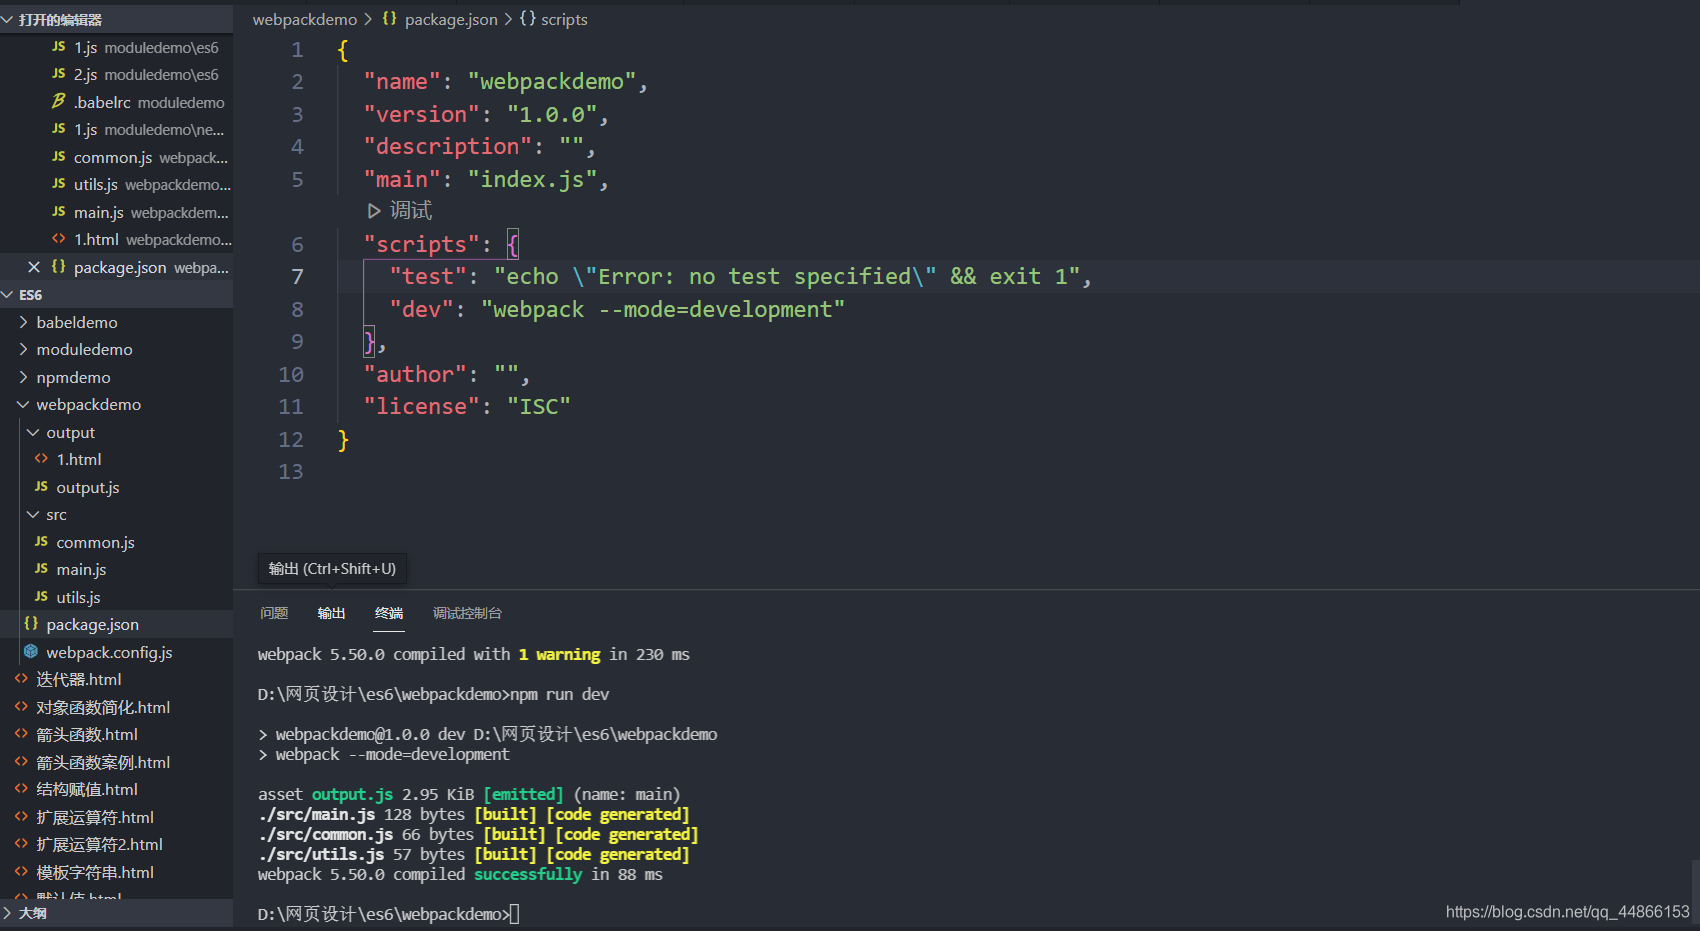Viewport: 1700px width, 931px height.
Task: Click line number 7 in gutter
Action: point(297,277)
